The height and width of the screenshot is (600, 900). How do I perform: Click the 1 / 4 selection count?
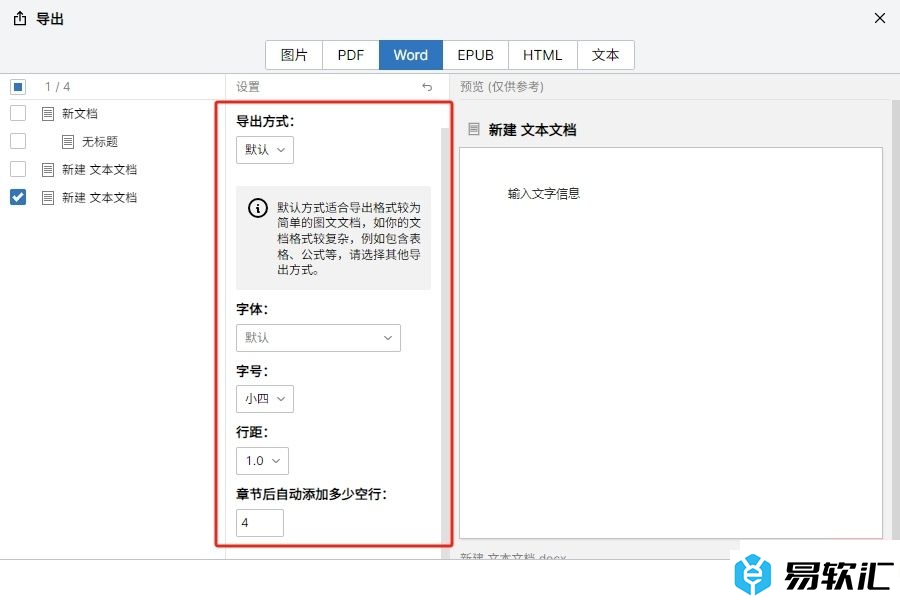(x=57, y=87)
